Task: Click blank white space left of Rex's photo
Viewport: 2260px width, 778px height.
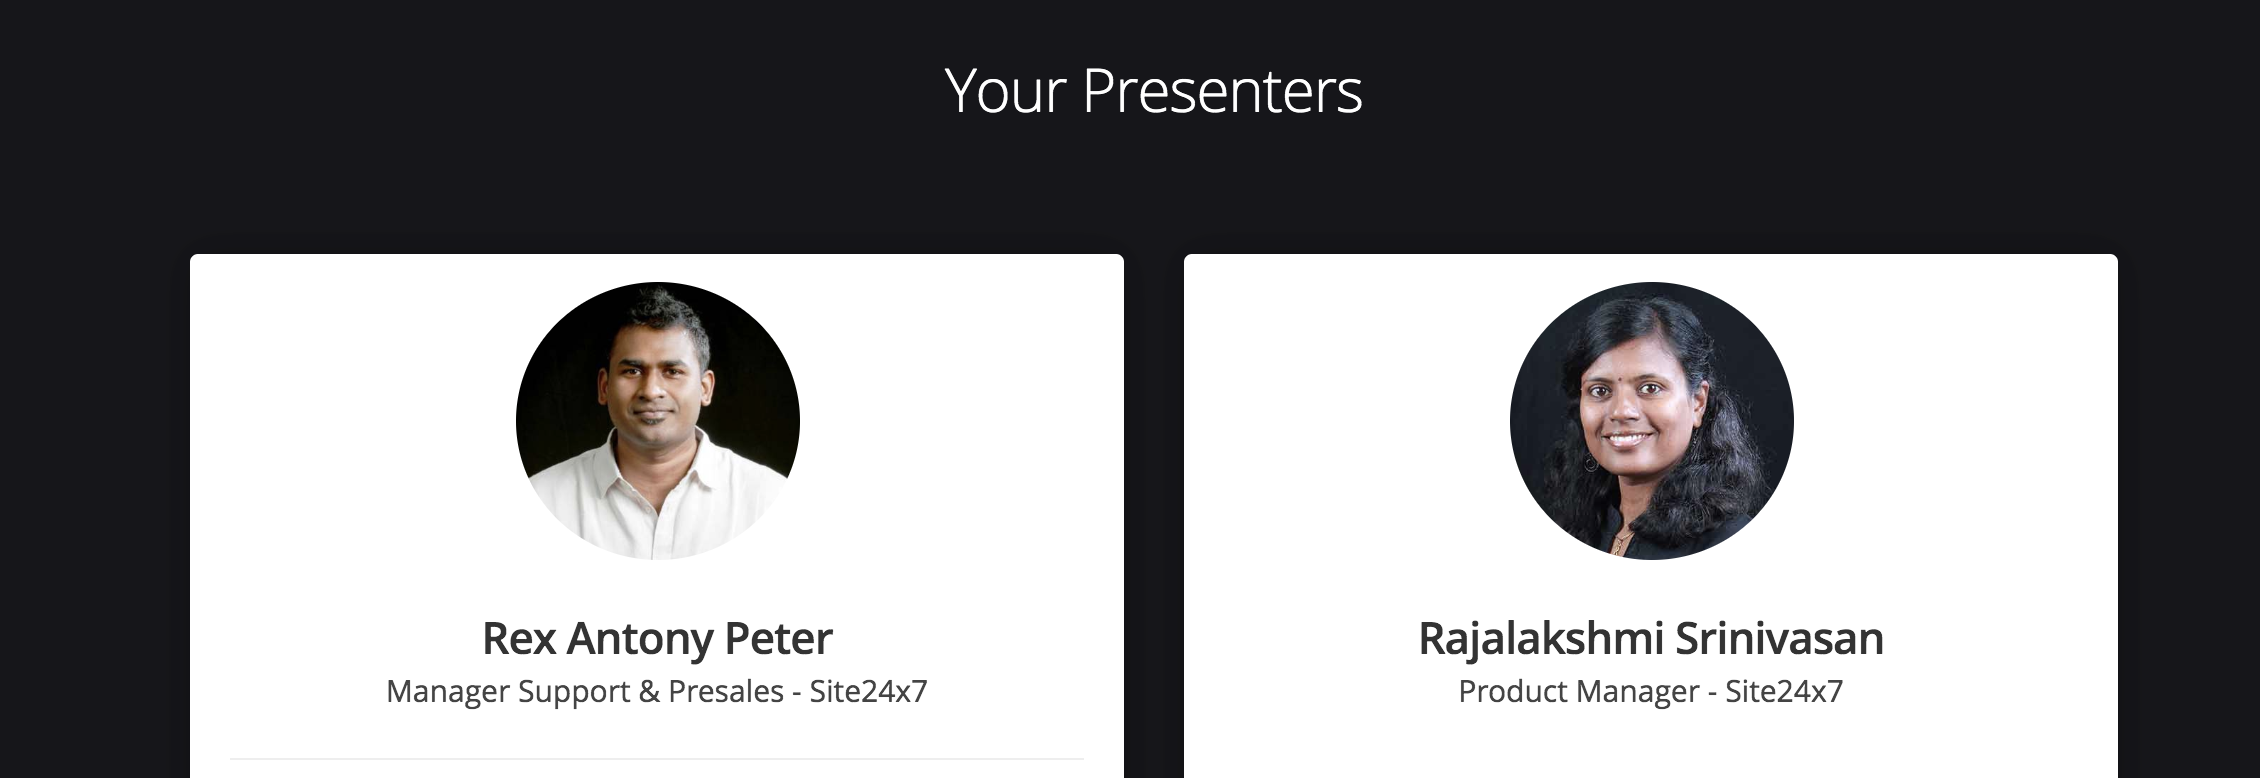Action: (x=350, y=421)
